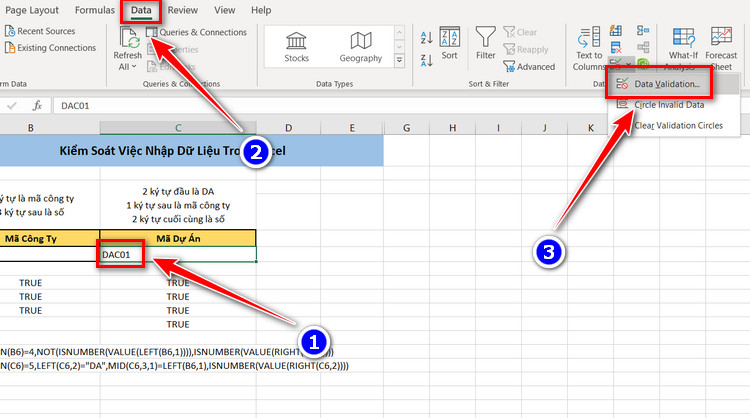Open the Data ribbon tab

pos(141,10)
